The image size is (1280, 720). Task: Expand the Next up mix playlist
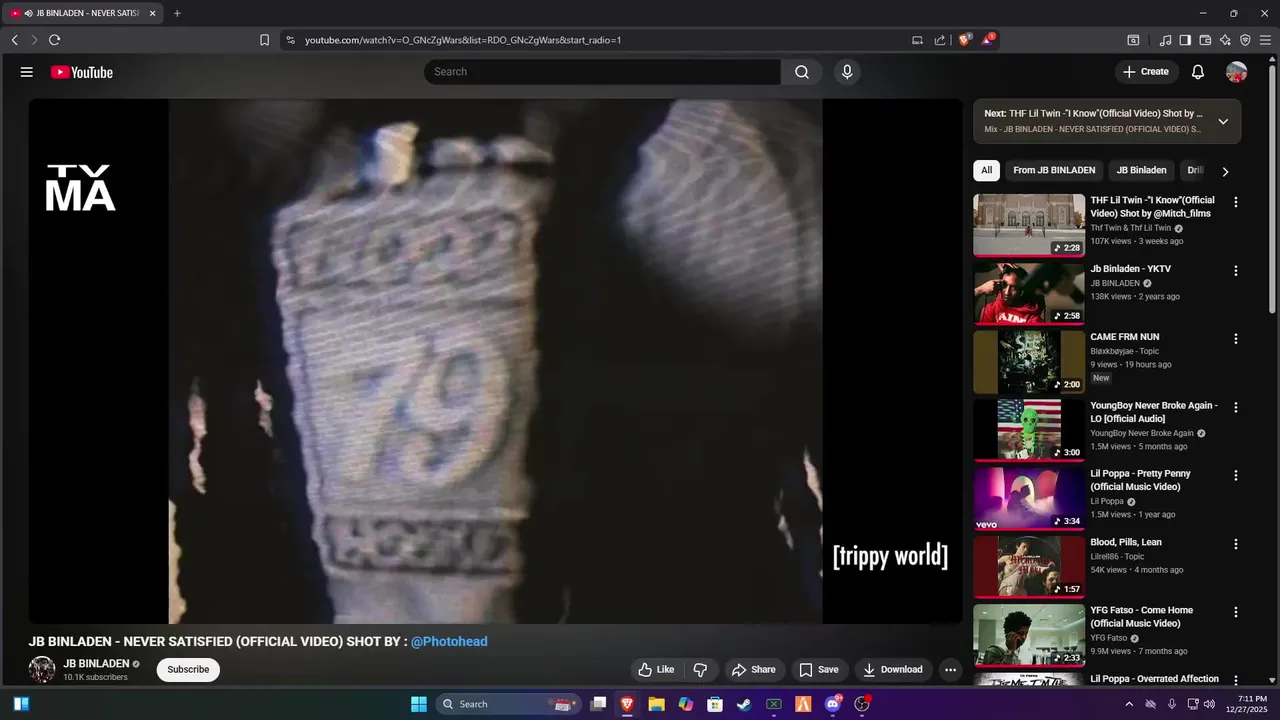(1223, 121)
